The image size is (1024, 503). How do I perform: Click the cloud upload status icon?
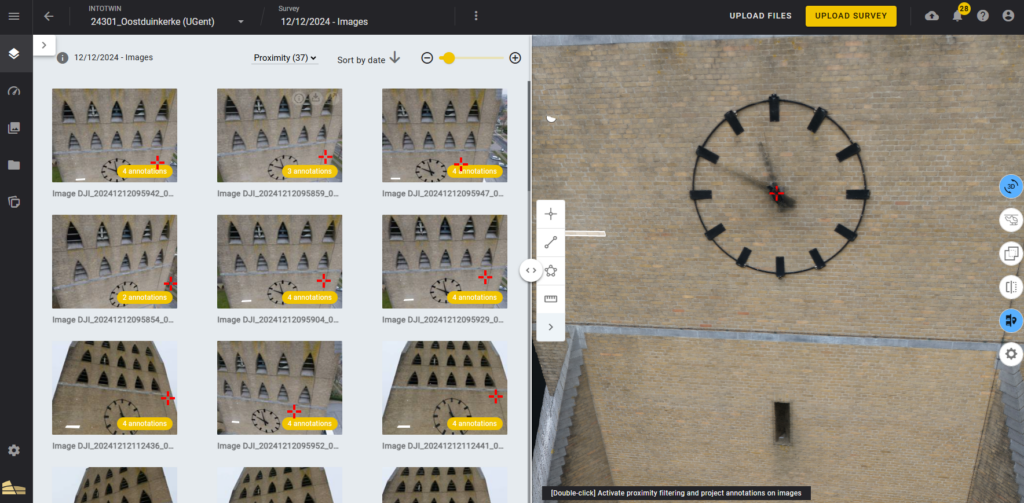(x=932, y=16)
